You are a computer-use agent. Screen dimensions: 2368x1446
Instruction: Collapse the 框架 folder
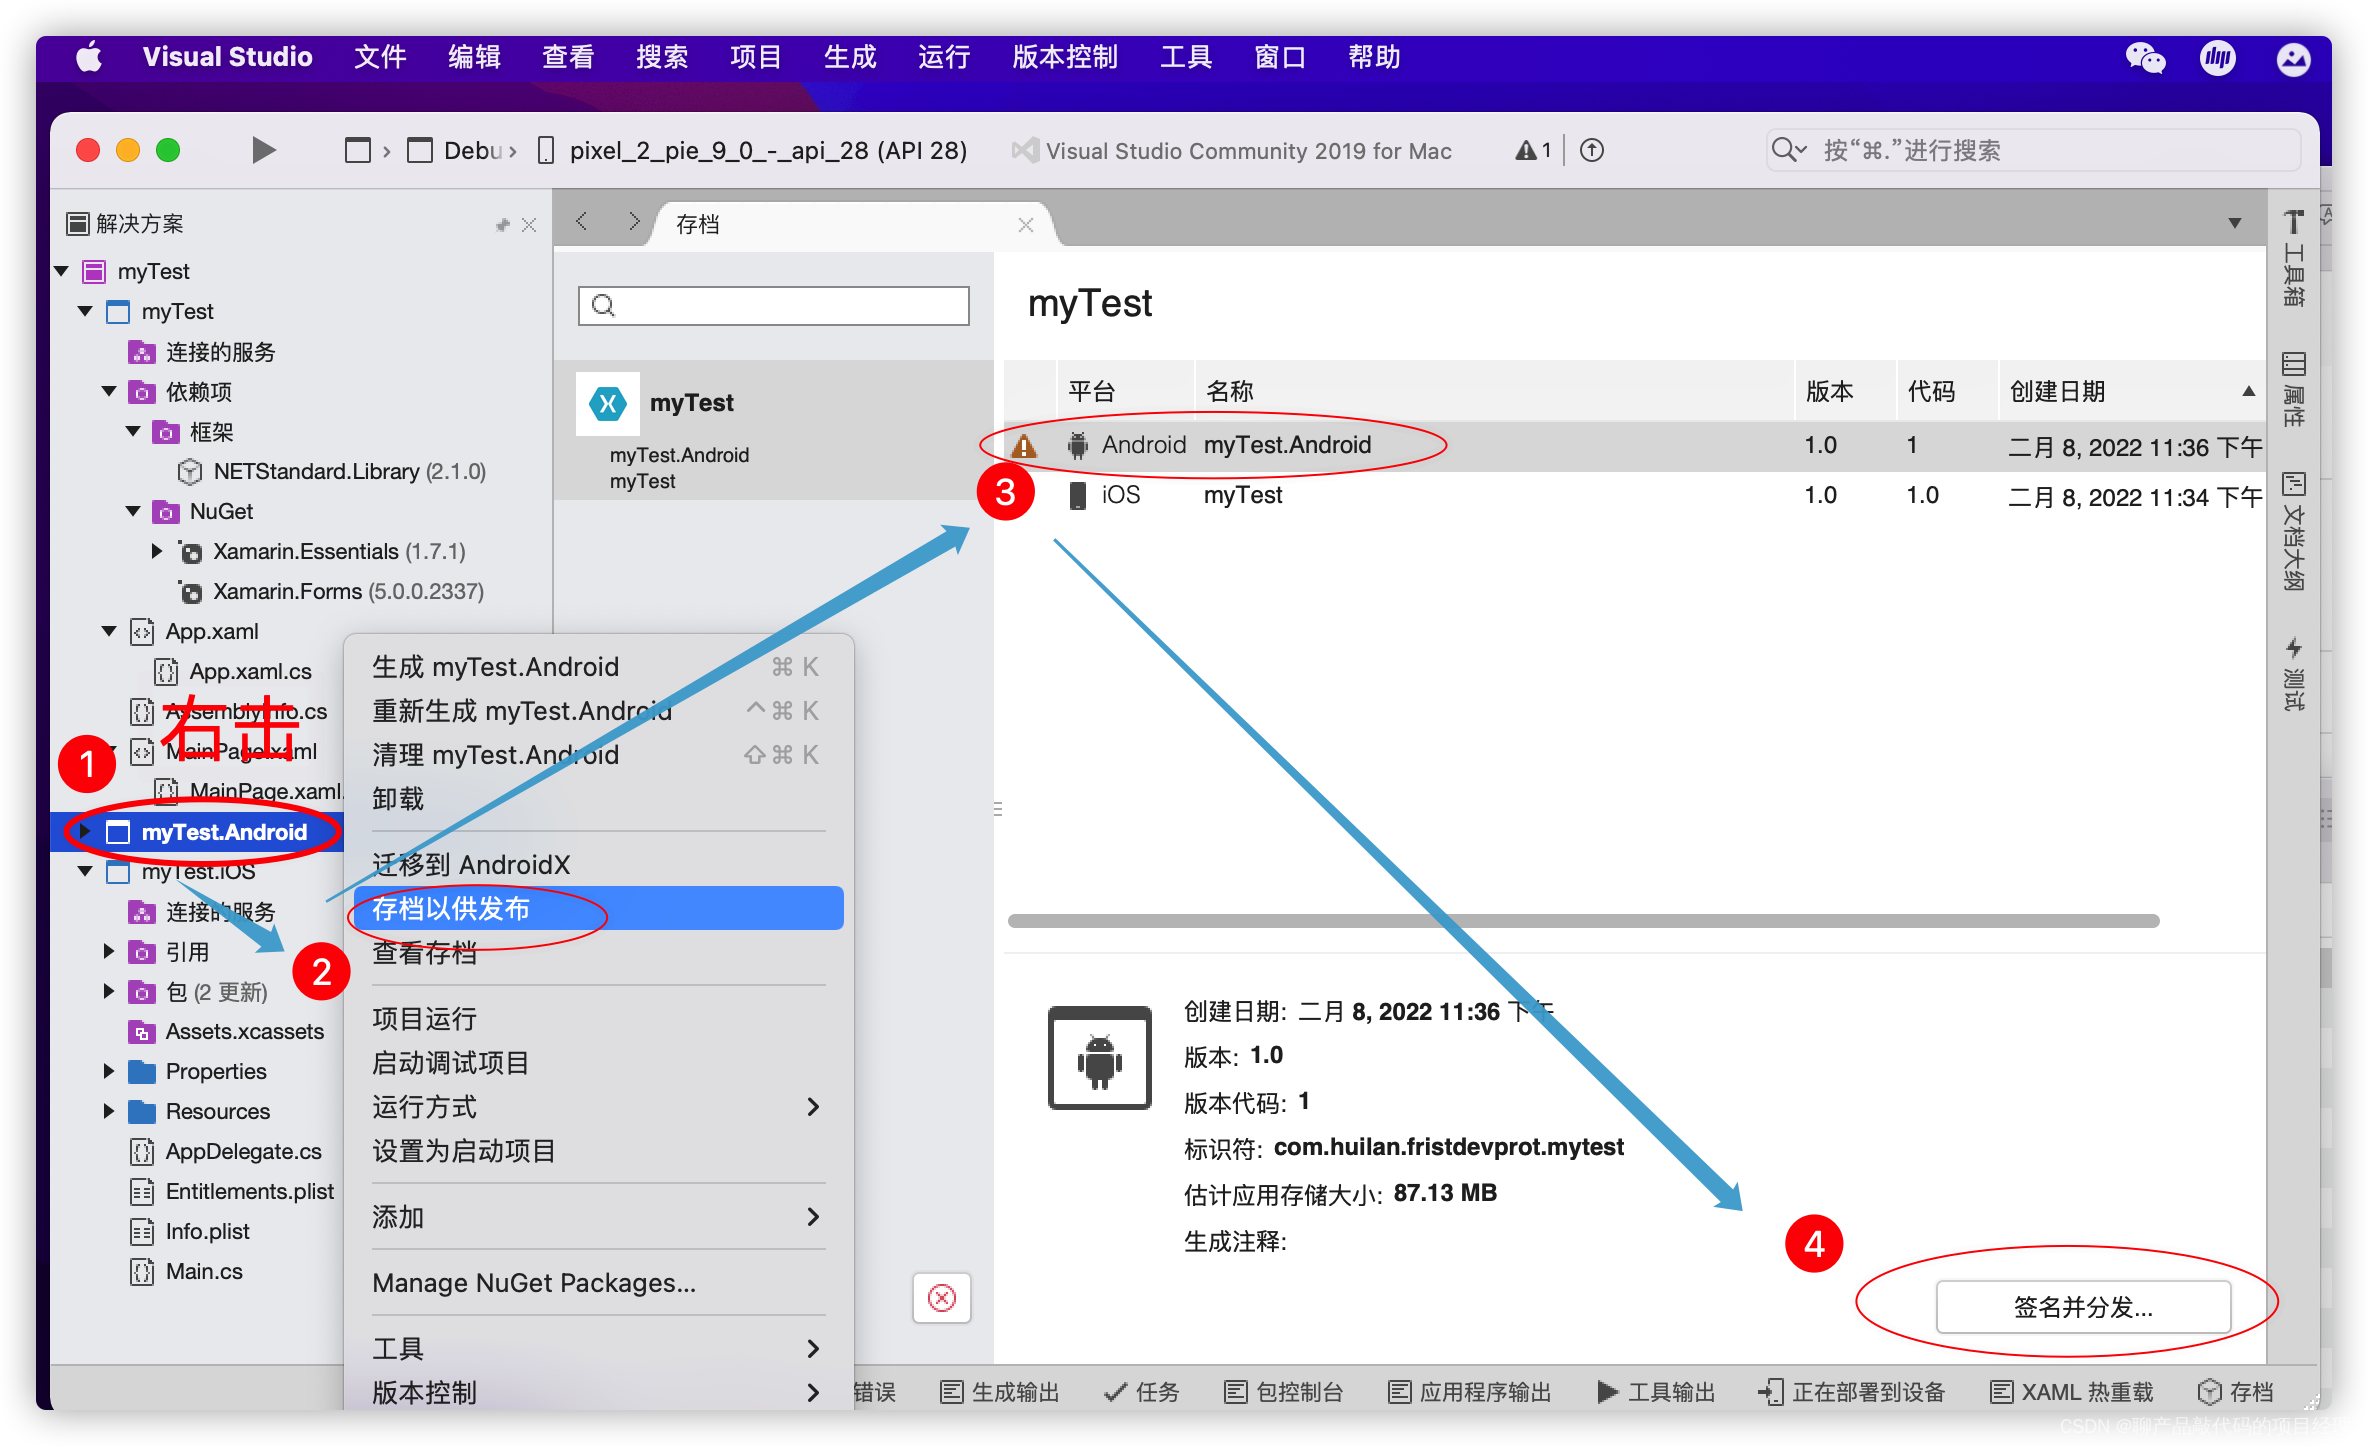pyautogui.click(x=134, y=431)
